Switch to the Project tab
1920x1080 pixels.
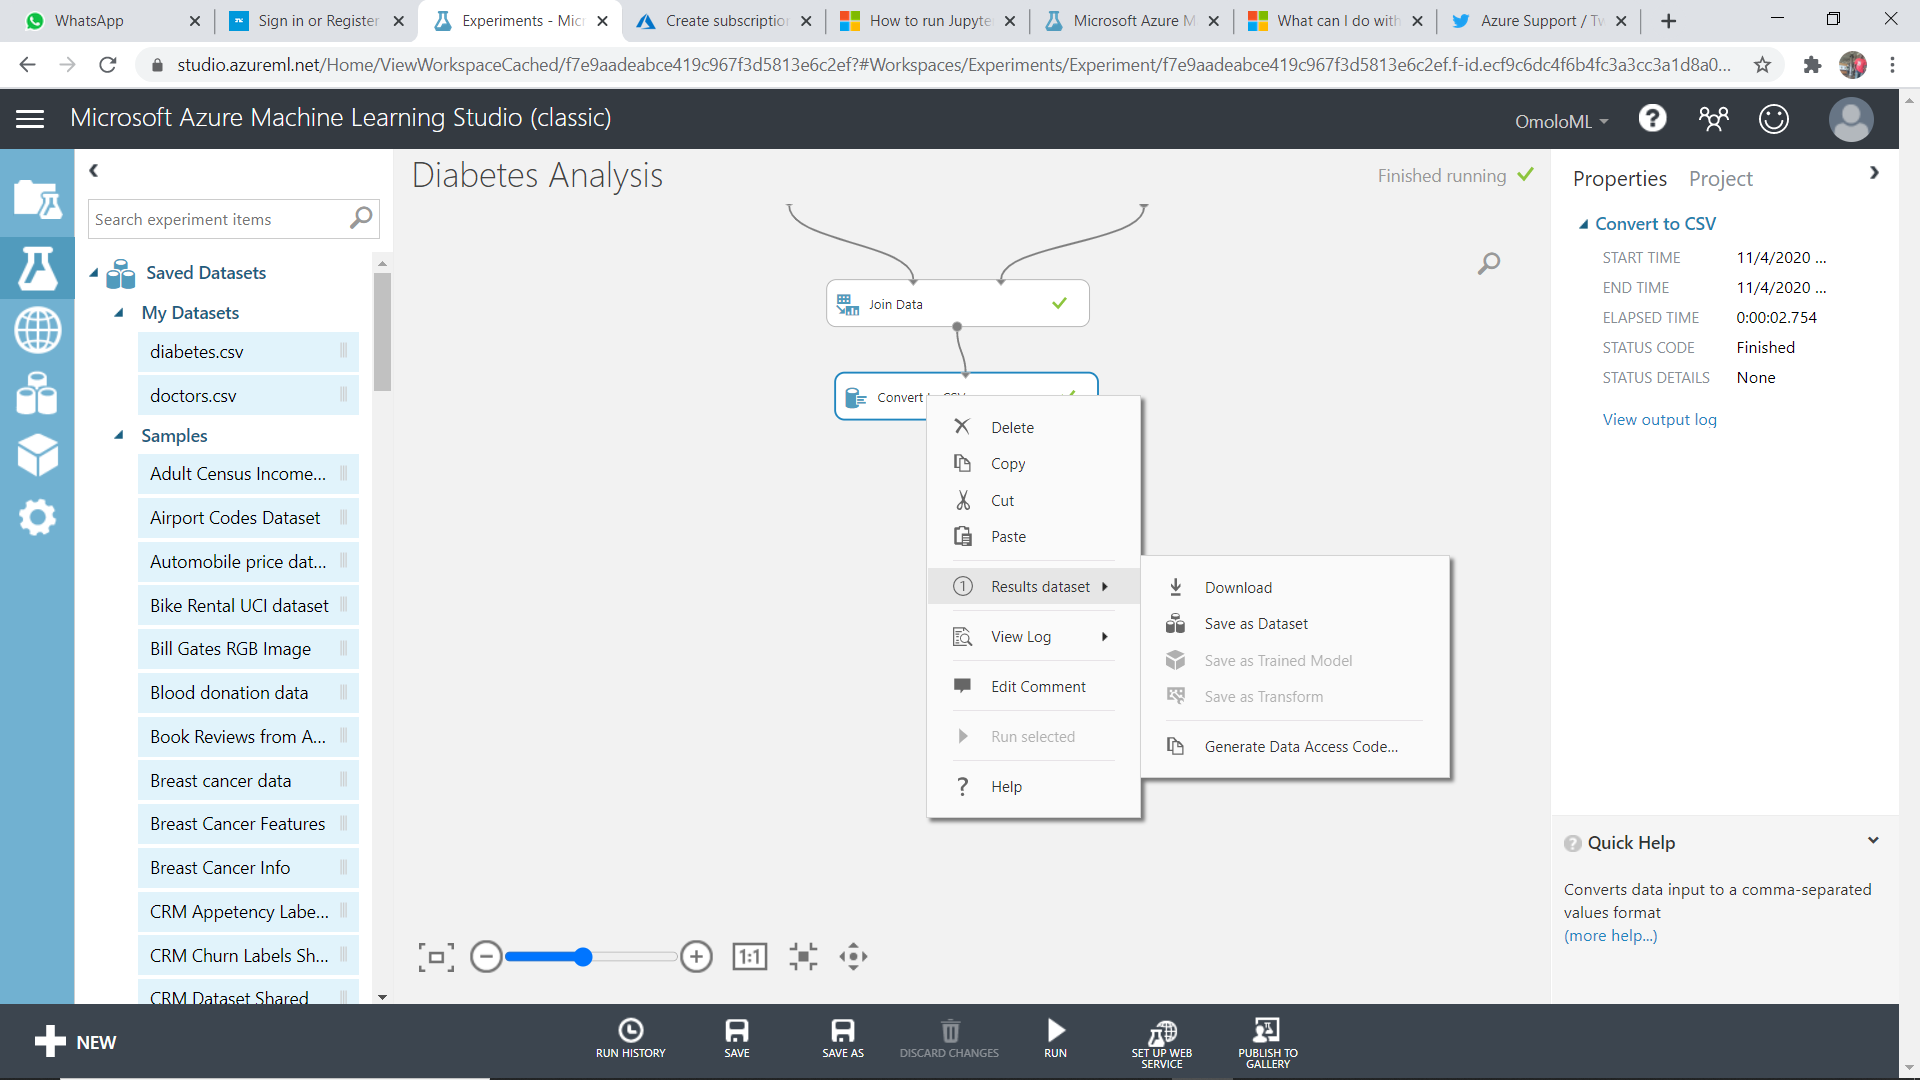click(x=1720, y=178)
